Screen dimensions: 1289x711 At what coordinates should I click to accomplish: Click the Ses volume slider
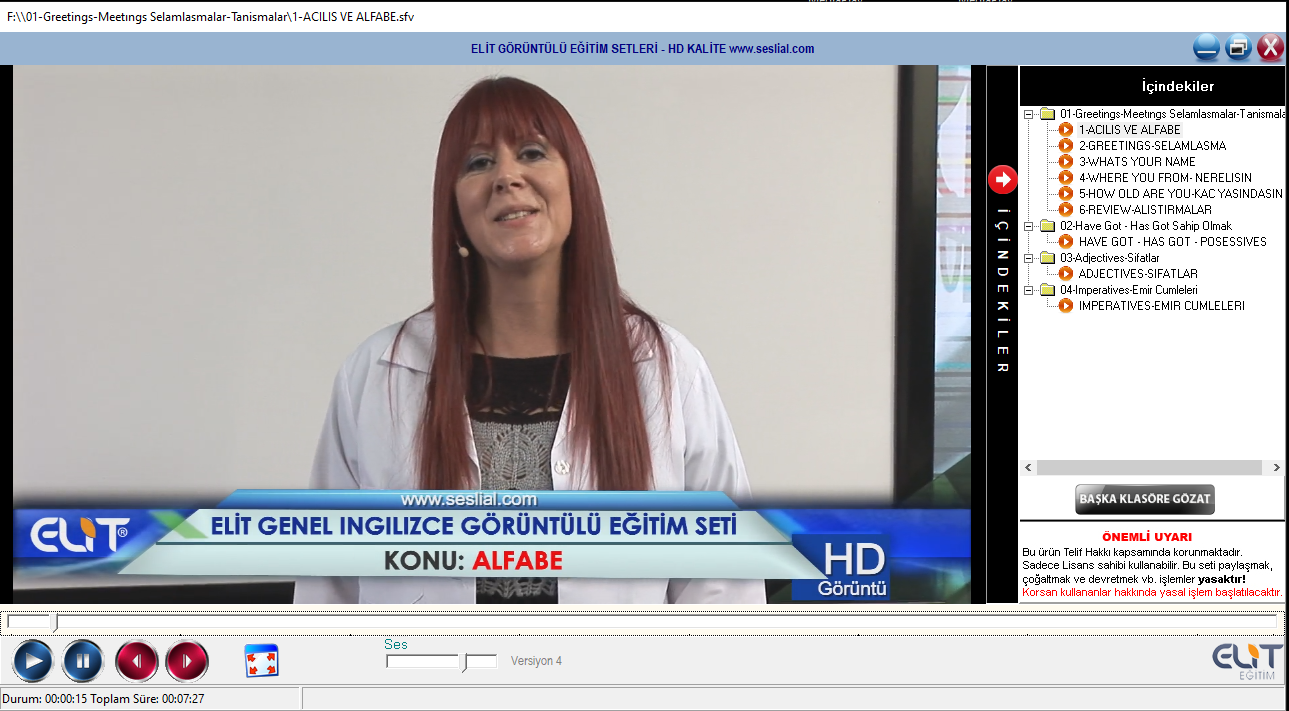441,661
